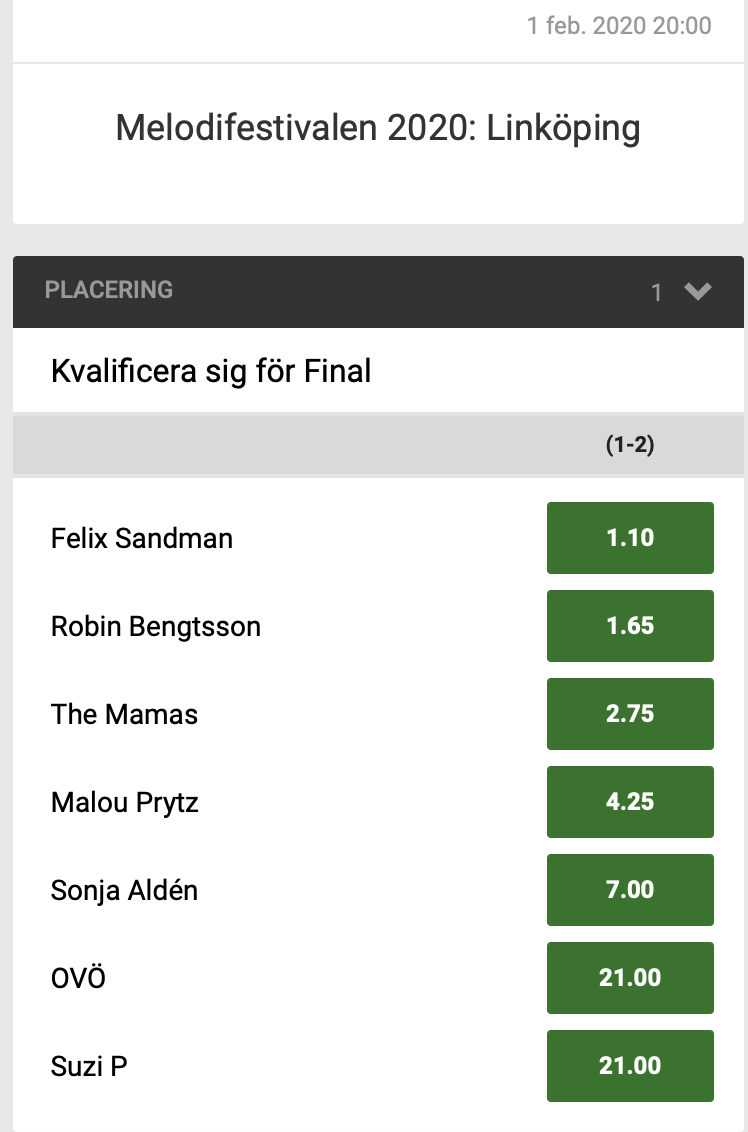
Task: Wager on Suzi P at 21.00
Action: 629,1065
